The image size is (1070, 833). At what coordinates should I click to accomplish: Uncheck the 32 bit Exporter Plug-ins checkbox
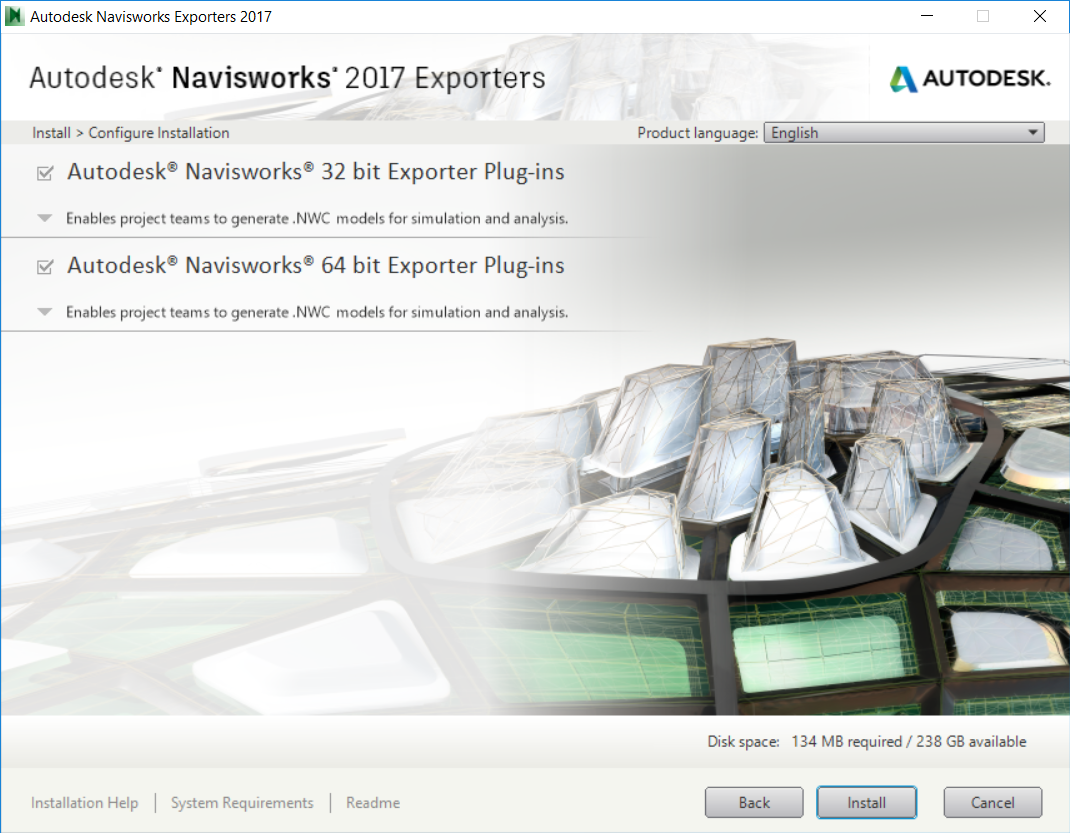click(44, 173)
